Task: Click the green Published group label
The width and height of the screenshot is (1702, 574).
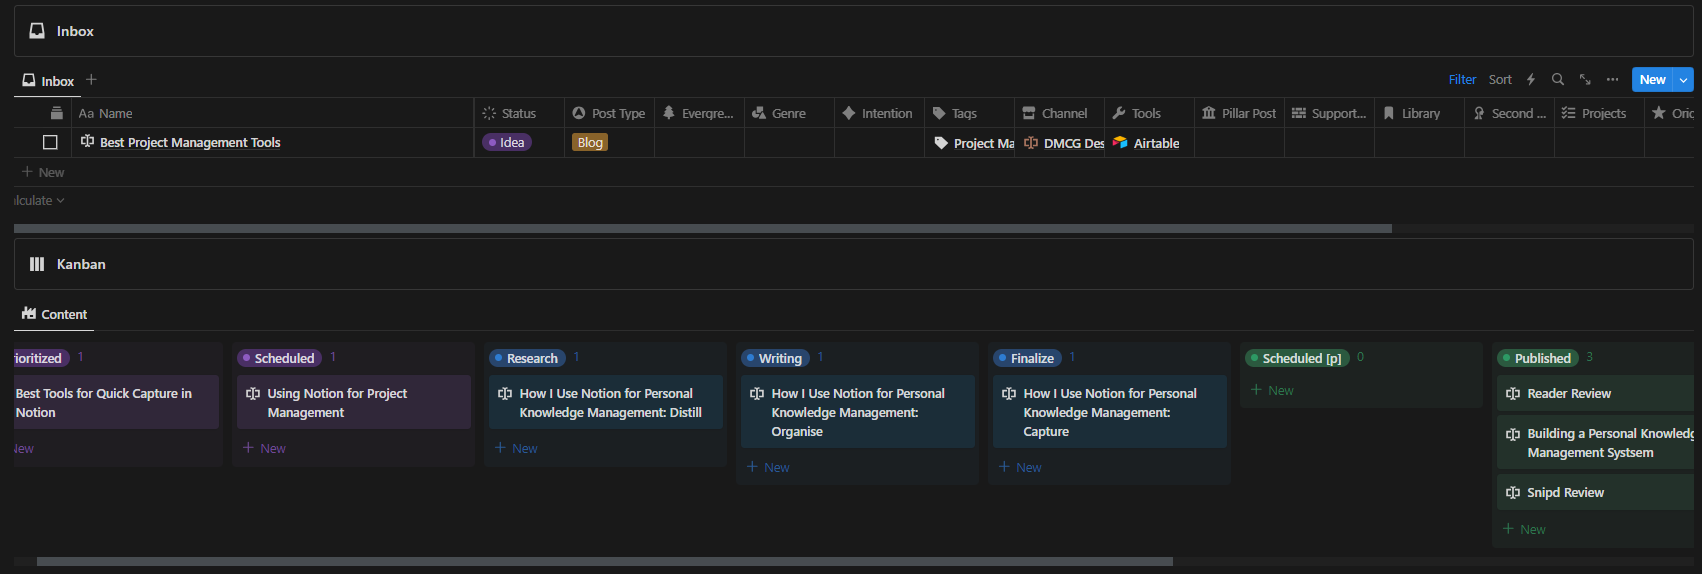Action: click(x=1537, y=358)
